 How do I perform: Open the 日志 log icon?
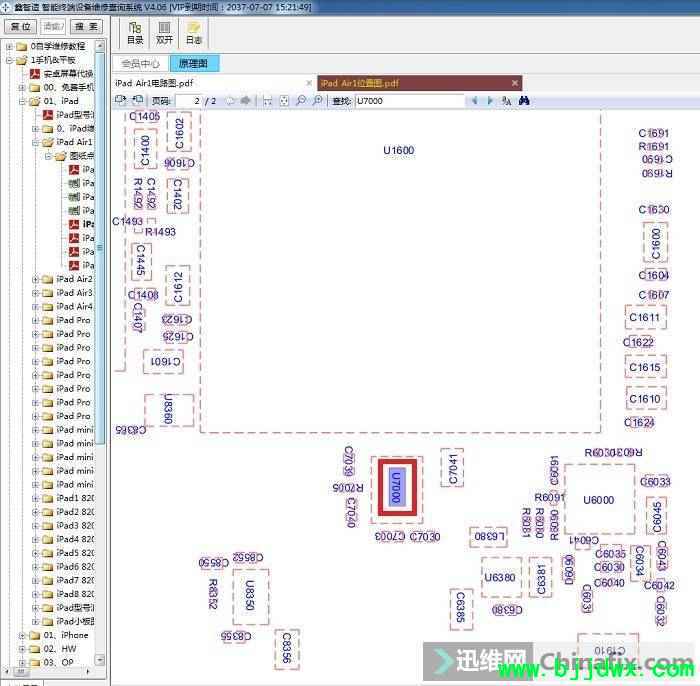pos(193,33)
